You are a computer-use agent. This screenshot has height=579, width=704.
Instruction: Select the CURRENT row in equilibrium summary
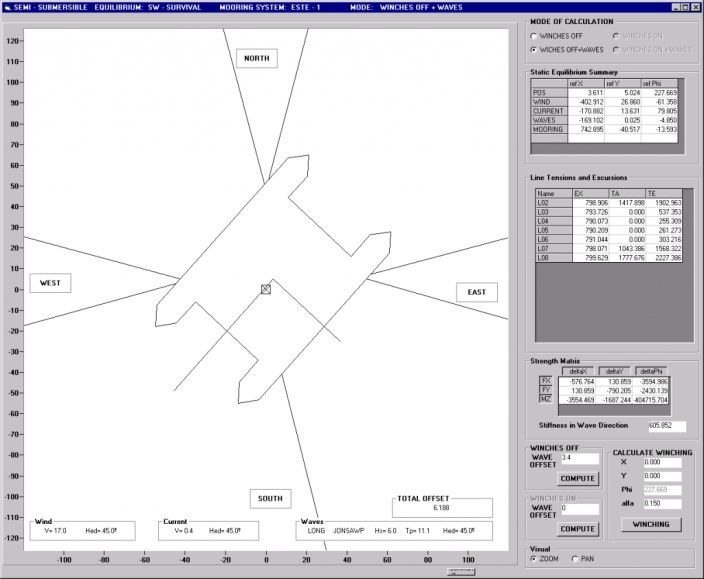tap(604, 111)
